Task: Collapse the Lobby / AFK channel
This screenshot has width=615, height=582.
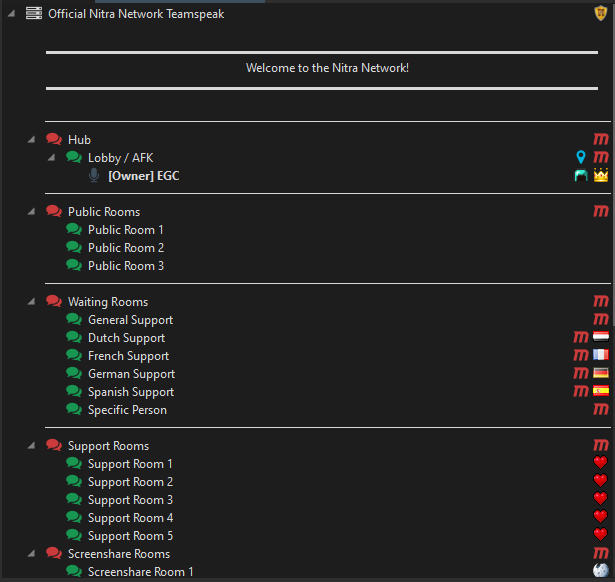Action: [51, 157]
